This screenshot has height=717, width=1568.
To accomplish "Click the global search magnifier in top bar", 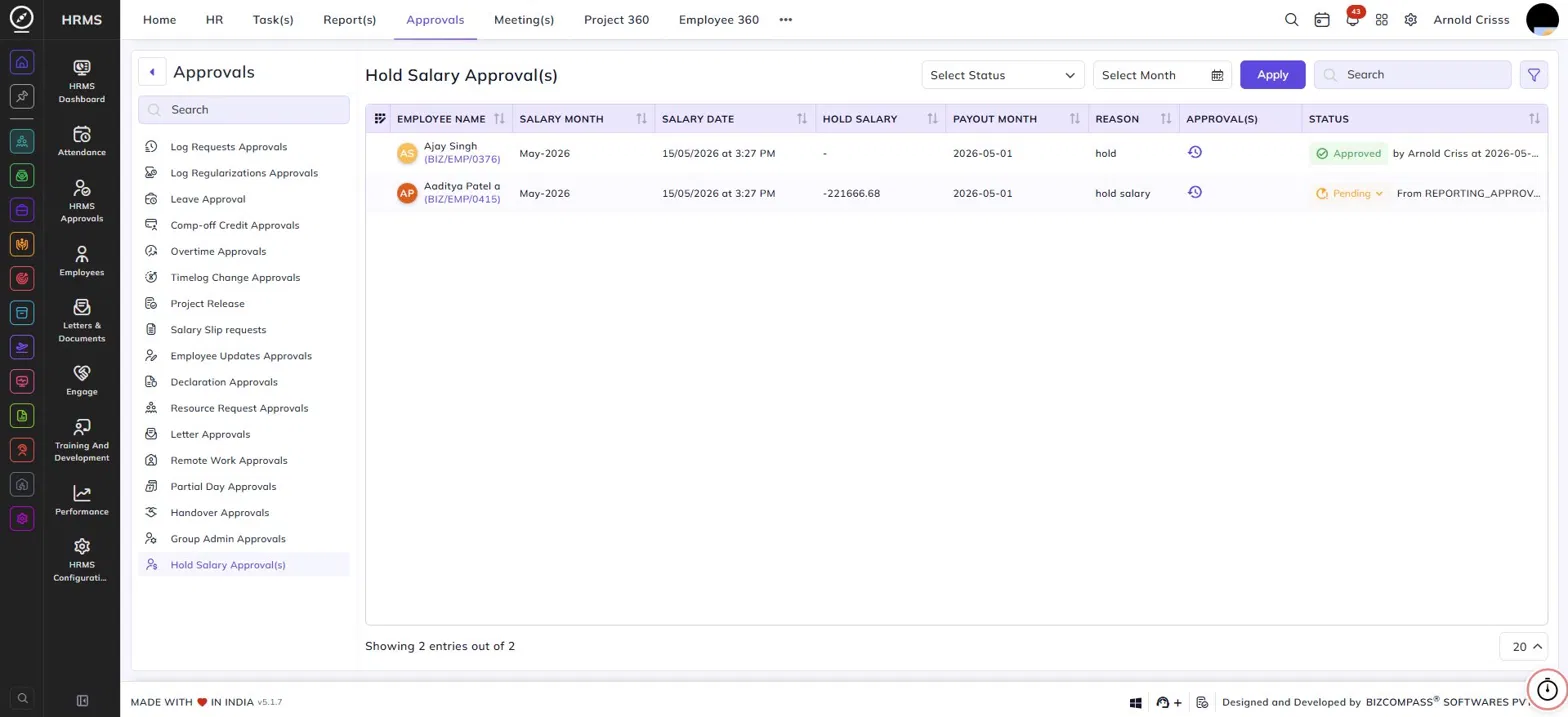I will click(1291, 20).
